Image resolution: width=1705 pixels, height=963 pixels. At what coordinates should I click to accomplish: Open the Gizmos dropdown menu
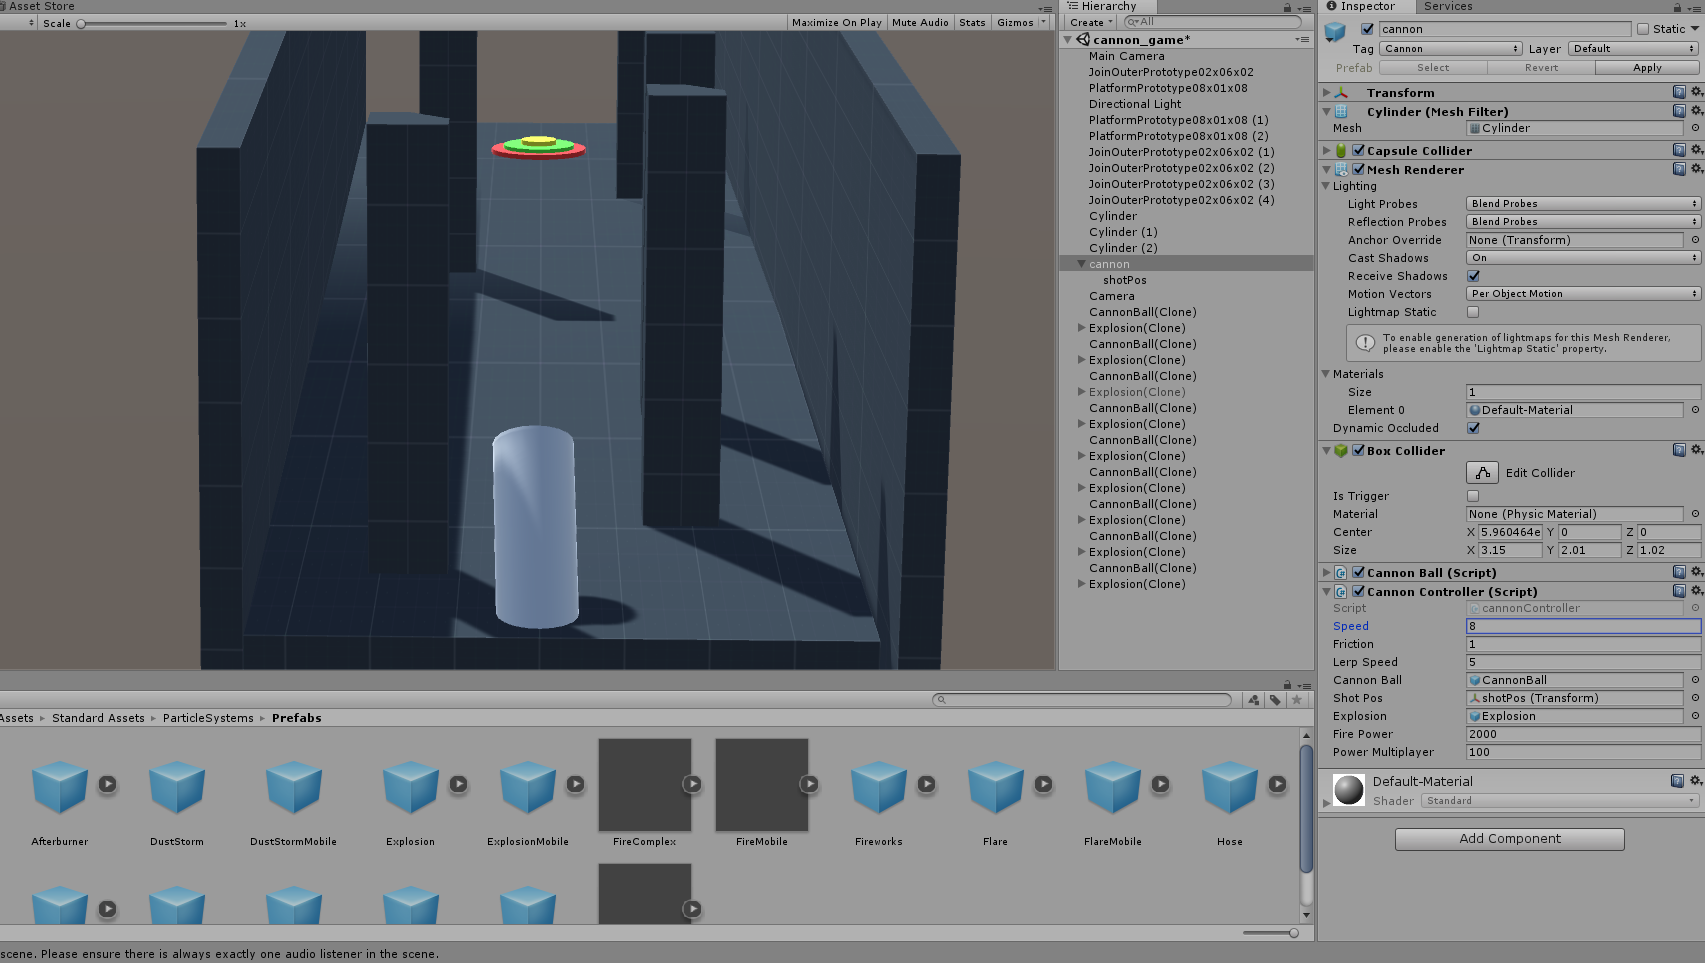pyautogui.click(x=1021, y=22)
